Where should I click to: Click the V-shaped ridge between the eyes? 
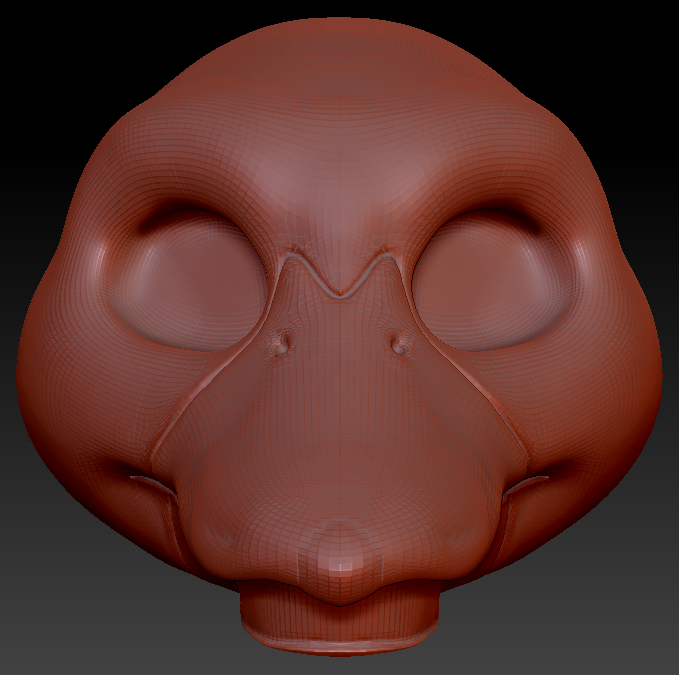point(340,274)
